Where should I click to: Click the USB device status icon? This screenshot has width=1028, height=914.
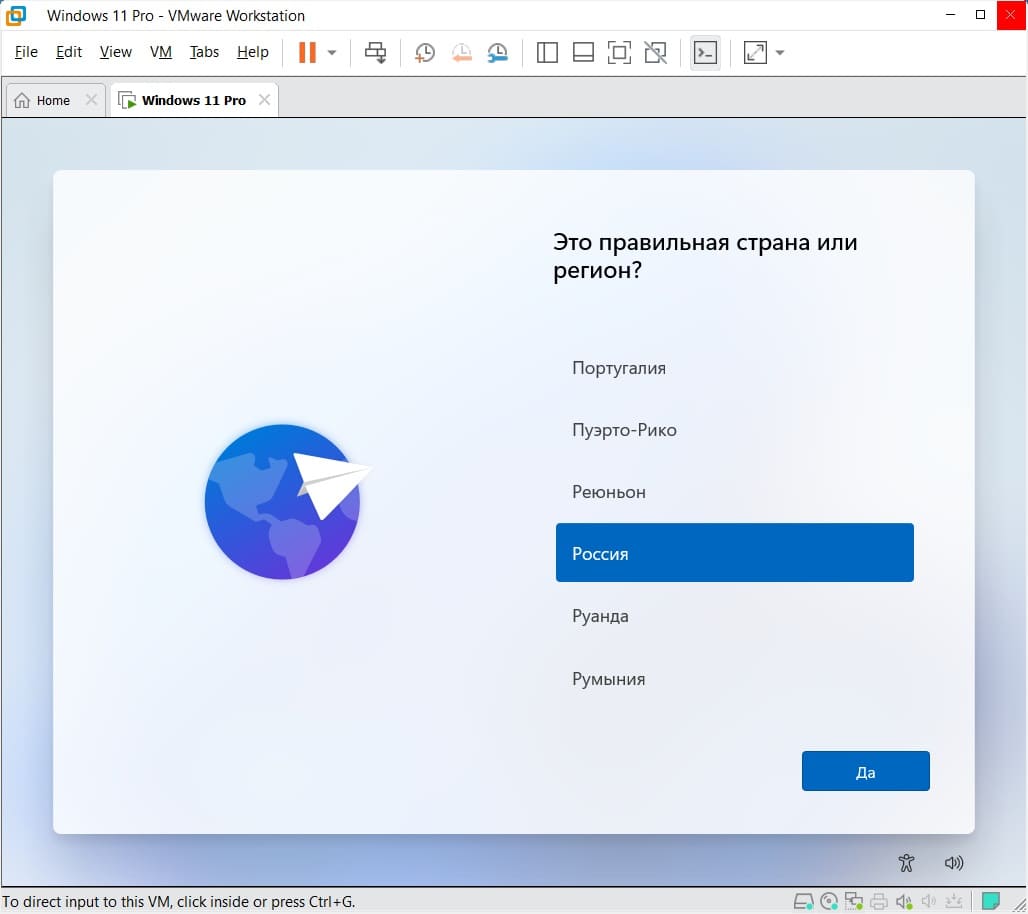(x=954, y=902)
